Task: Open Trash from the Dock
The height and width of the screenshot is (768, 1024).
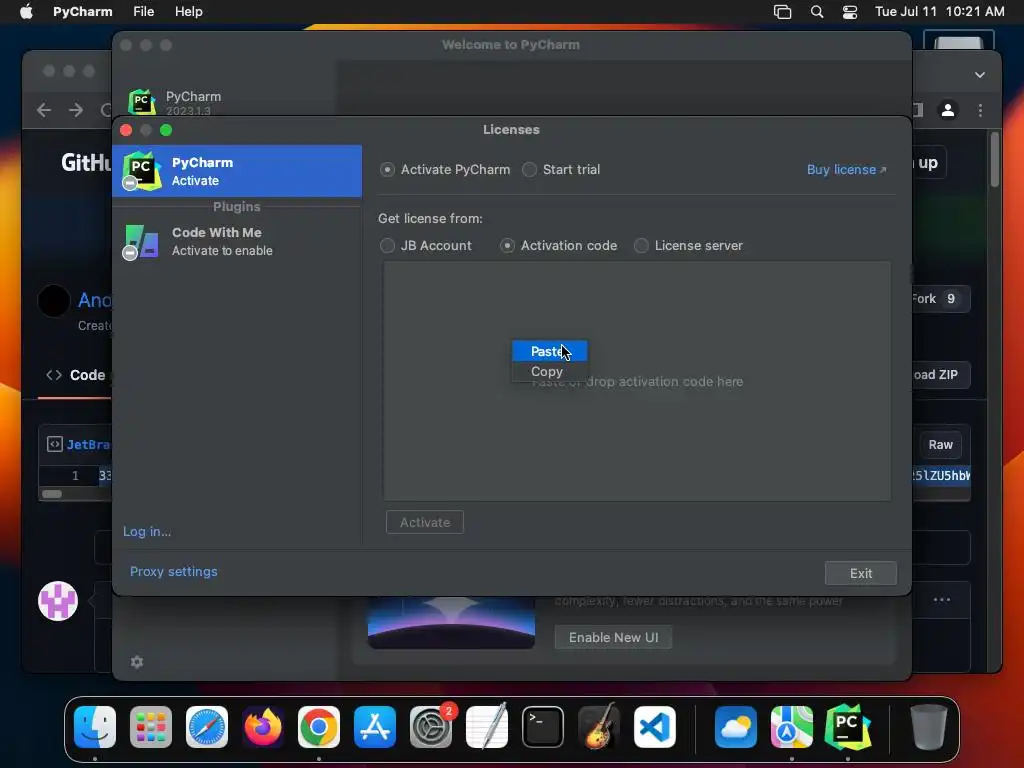Action: (x=928, y=727)
